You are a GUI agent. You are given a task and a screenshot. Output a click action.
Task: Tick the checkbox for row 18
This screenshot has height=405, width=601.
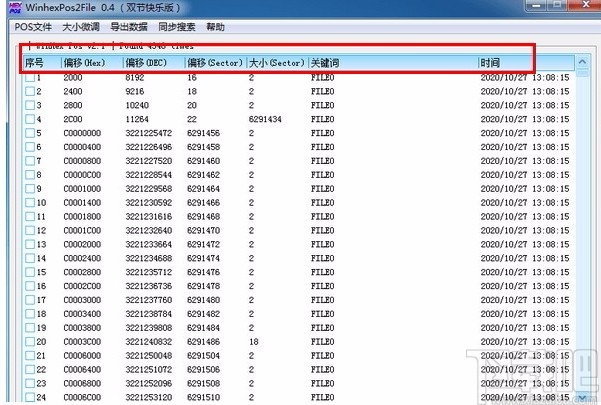30,314
